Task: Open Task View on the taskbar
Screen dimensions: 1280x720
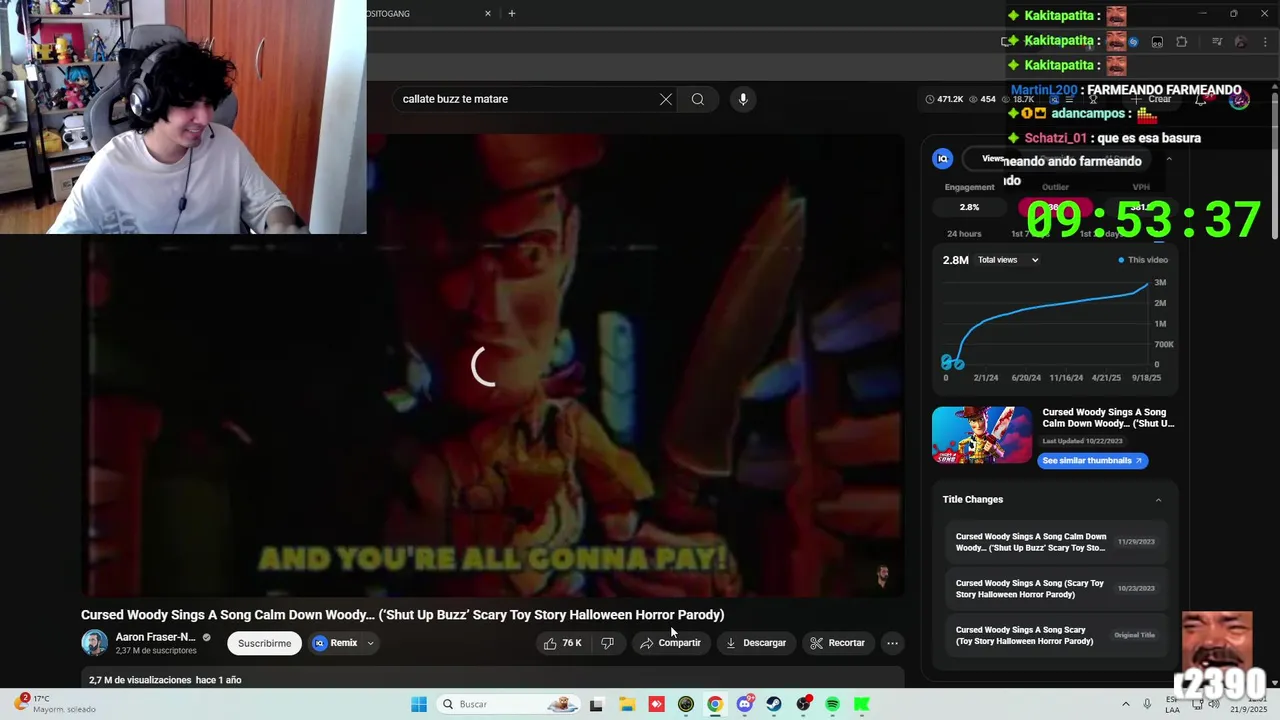Action: pyautogui.click(x=596, y=704)
